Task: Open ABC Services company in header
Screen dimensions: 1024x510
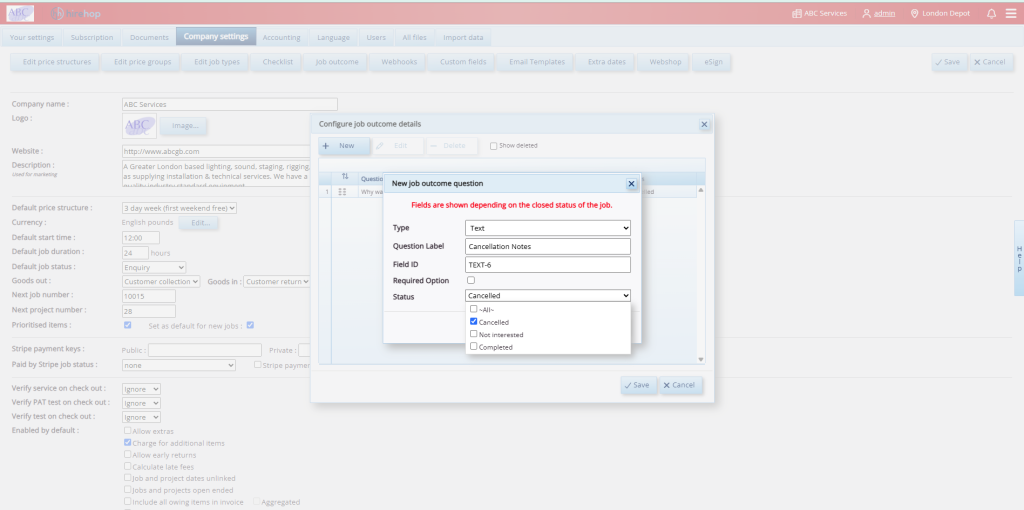Action: 820,13
